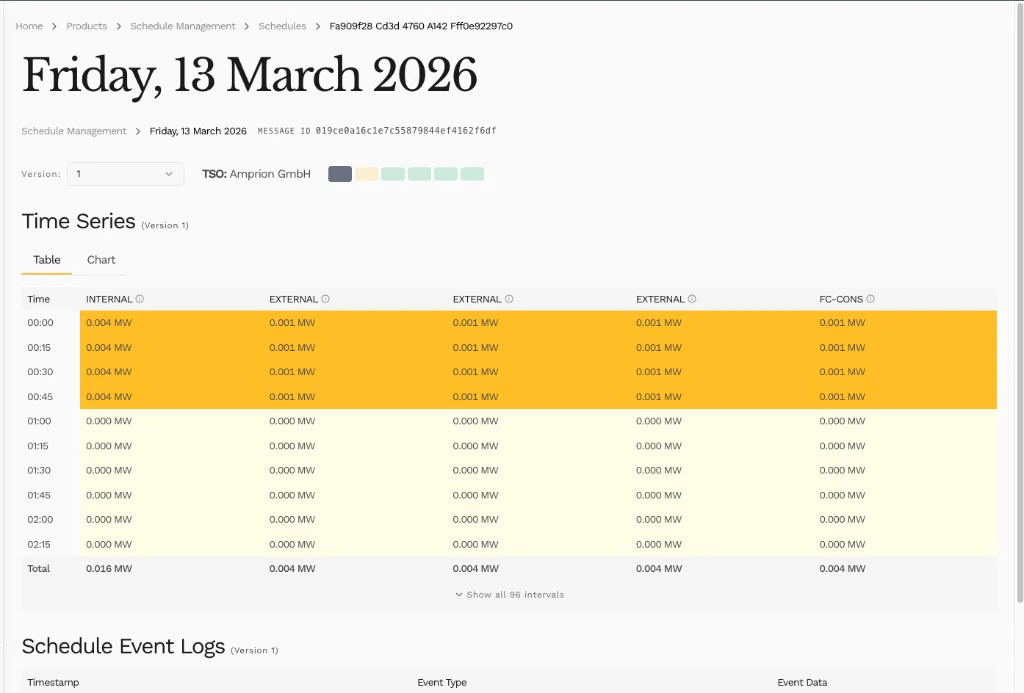Click the info icon beside INTERNAL column header
The image size is (1024, 693).
pyautogui.click(x=139, y=298)
